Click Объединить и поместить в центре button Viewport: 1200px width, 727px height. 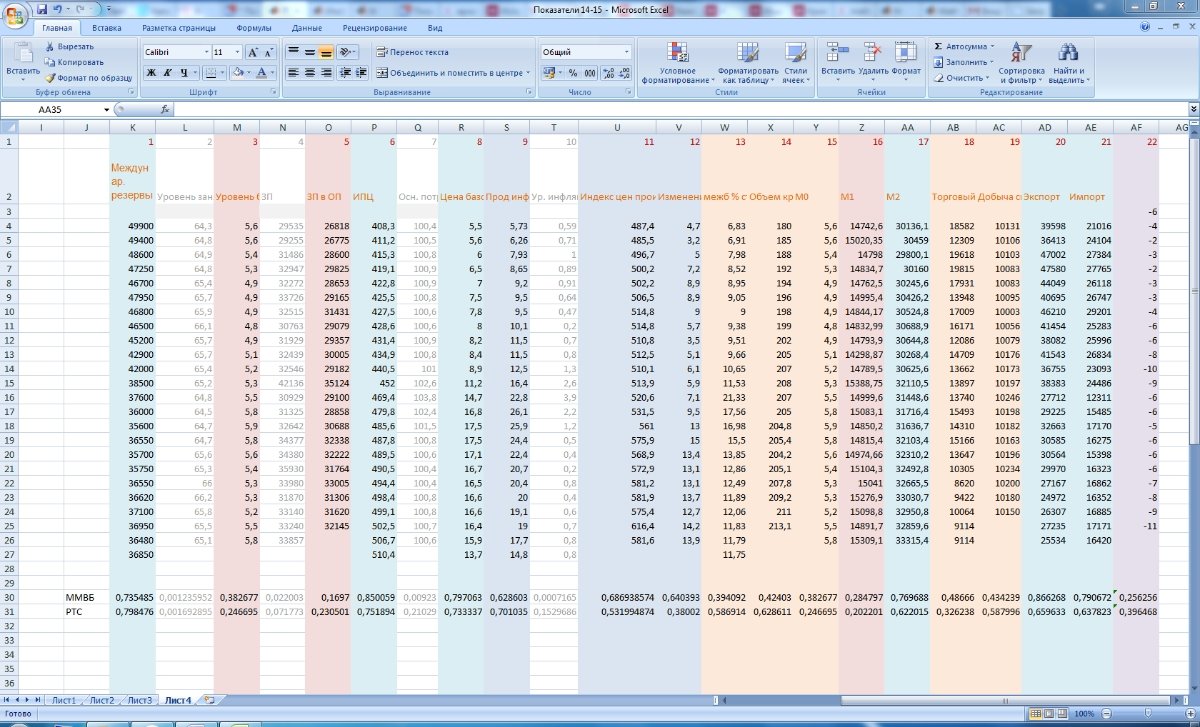click(x=452, y=73)
